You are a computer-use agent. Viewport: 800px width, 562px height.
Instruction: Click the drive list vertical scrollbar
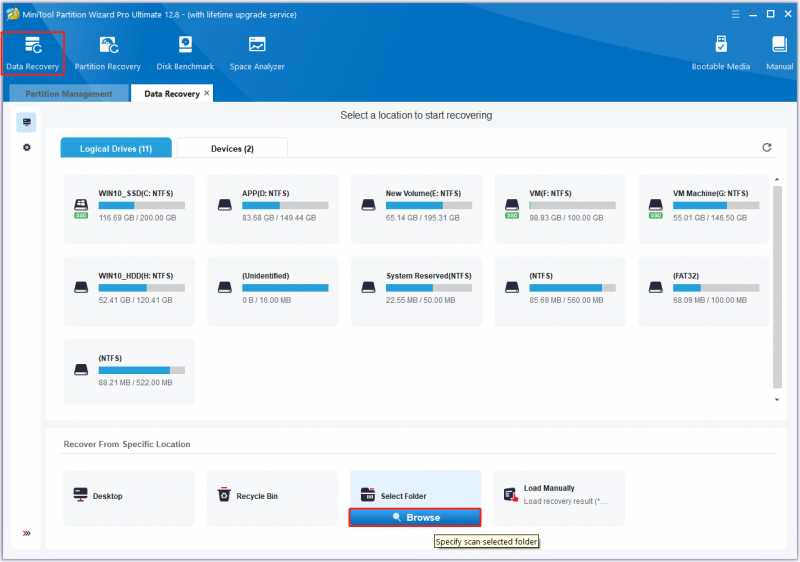coord(777,287)
